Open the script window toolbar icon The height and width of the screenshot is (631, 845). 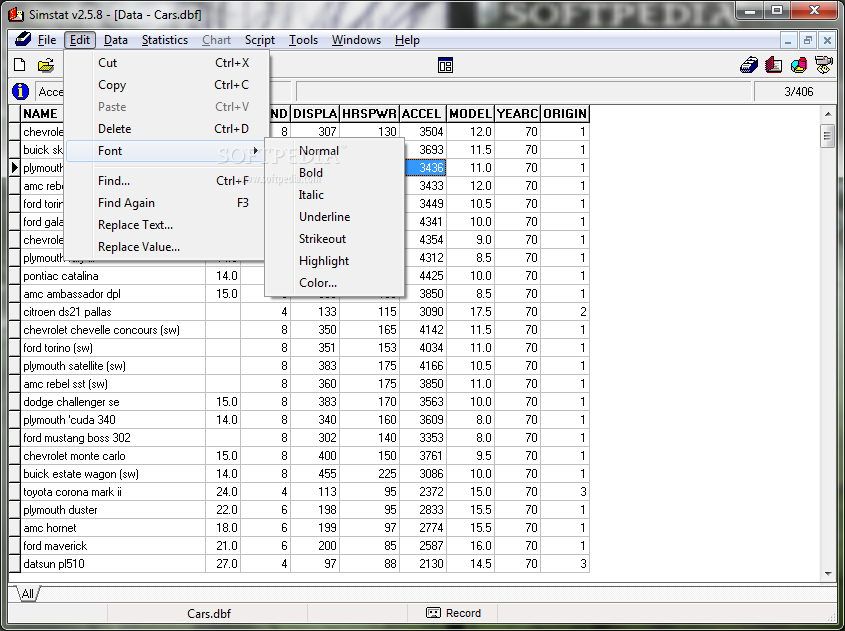click(823, 65)
